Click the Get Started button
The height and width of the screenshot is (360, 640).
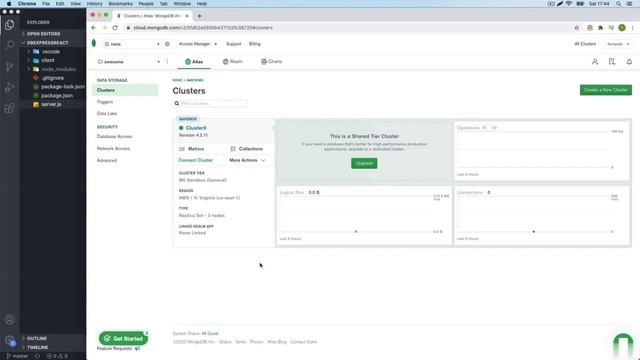pyautogui.click(x=123, y=338)
